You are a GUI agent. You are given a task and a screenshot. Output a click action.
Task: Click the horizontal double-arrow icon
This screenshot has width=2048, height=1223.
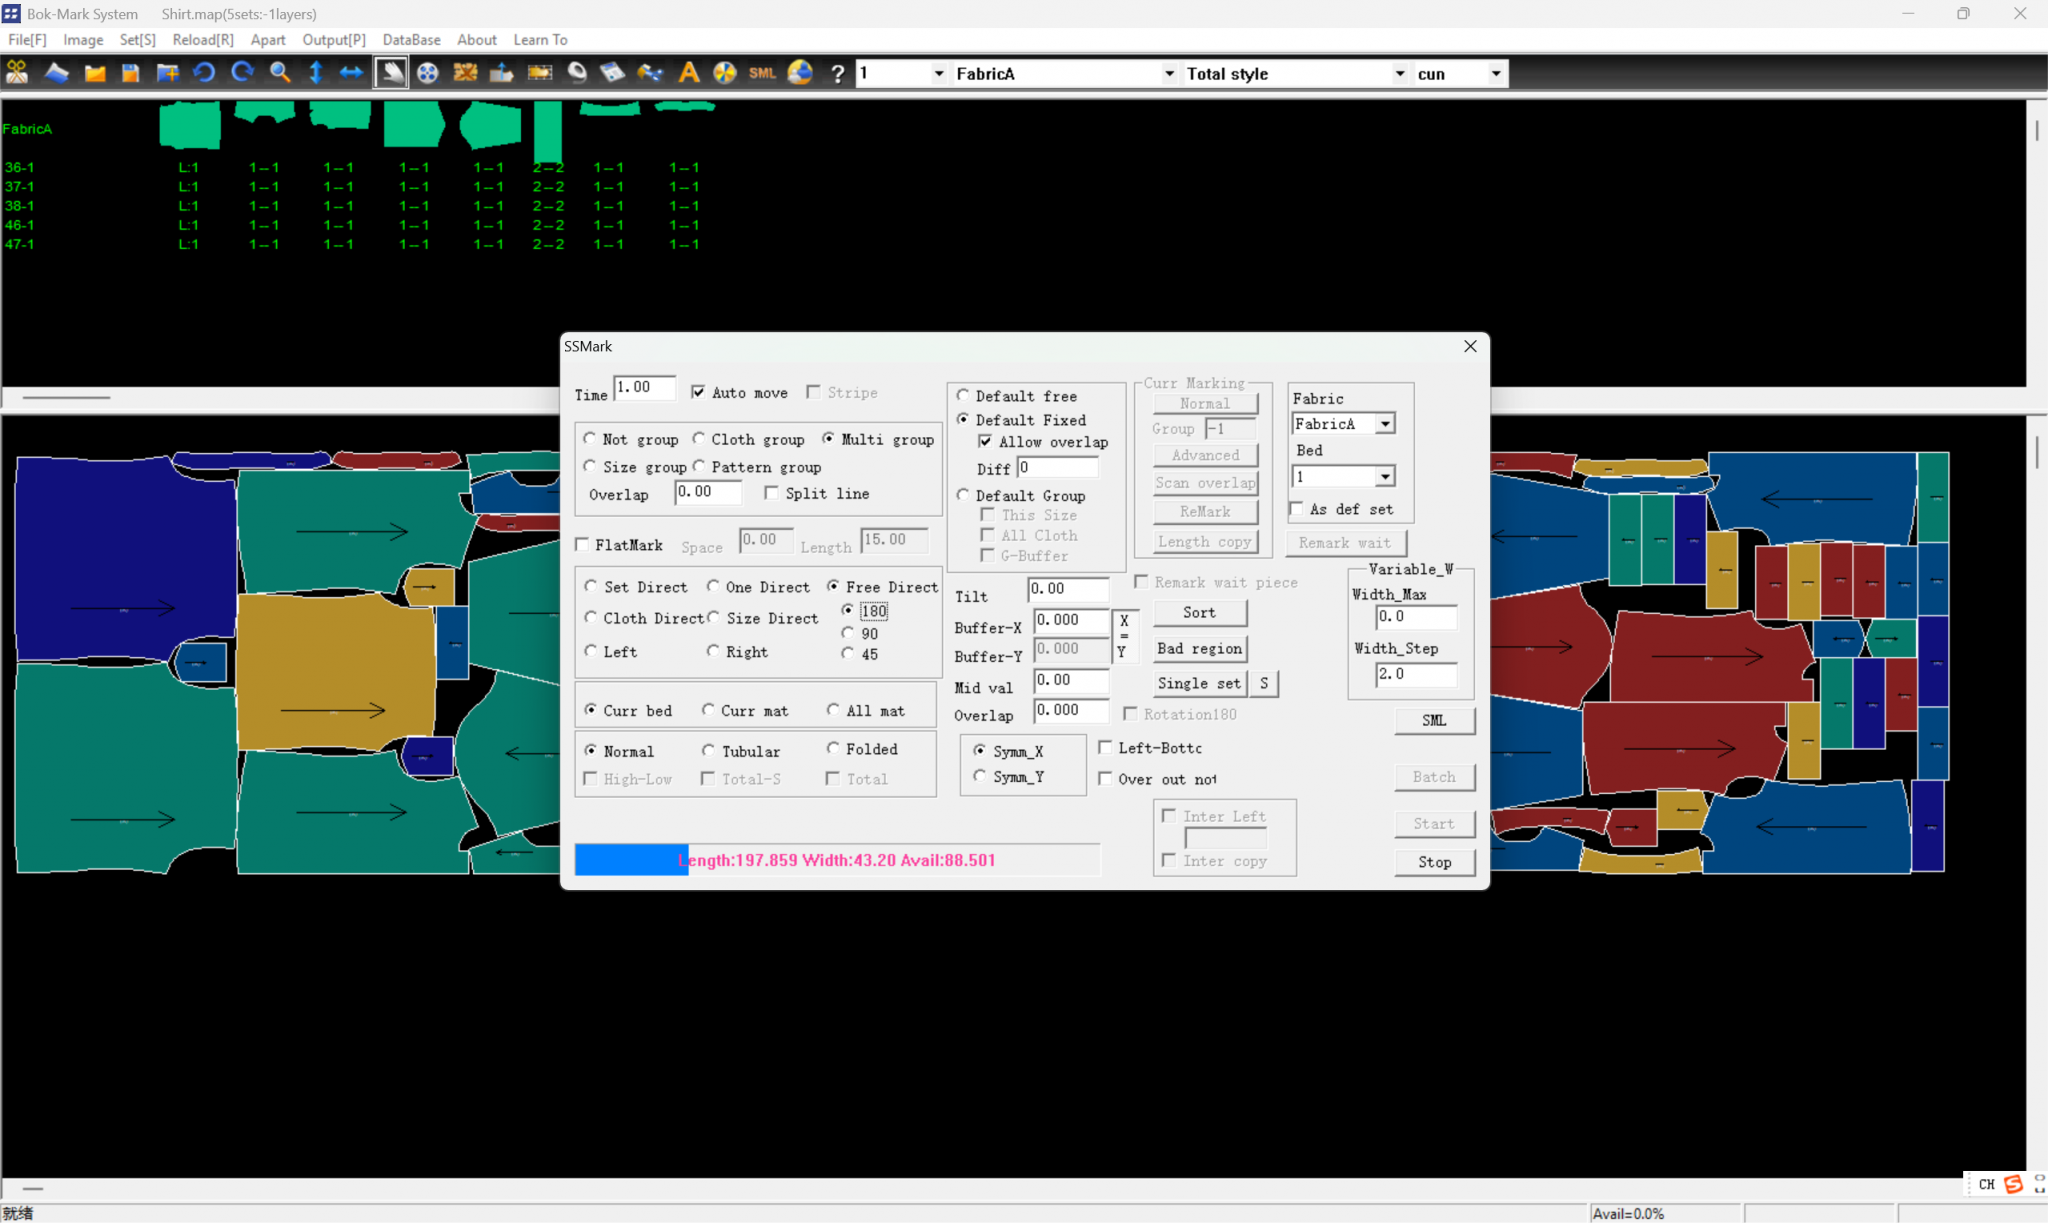pyautogui.click(x=351, y=73)
